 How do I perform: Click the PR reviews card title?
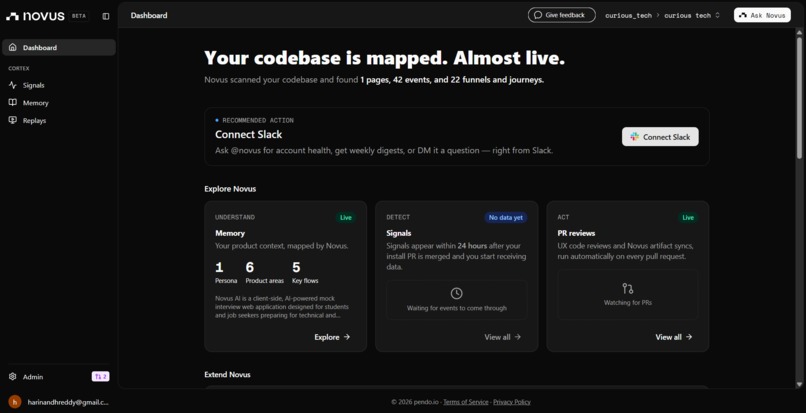(x=576, y=233)
